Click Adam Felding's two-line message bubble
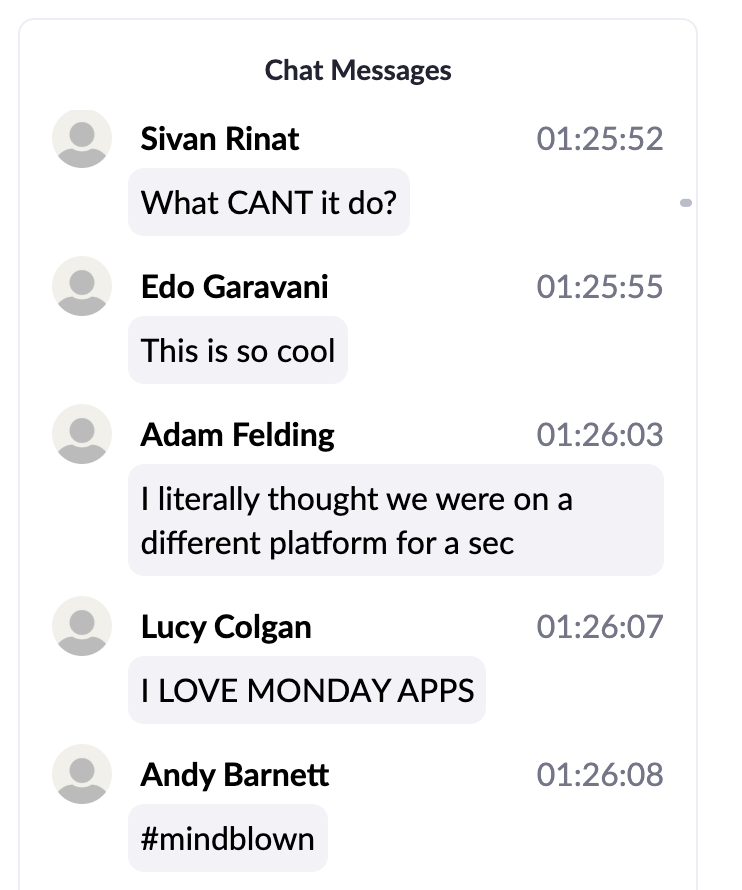This screenshot has width=742, height=890. point(395,521)
